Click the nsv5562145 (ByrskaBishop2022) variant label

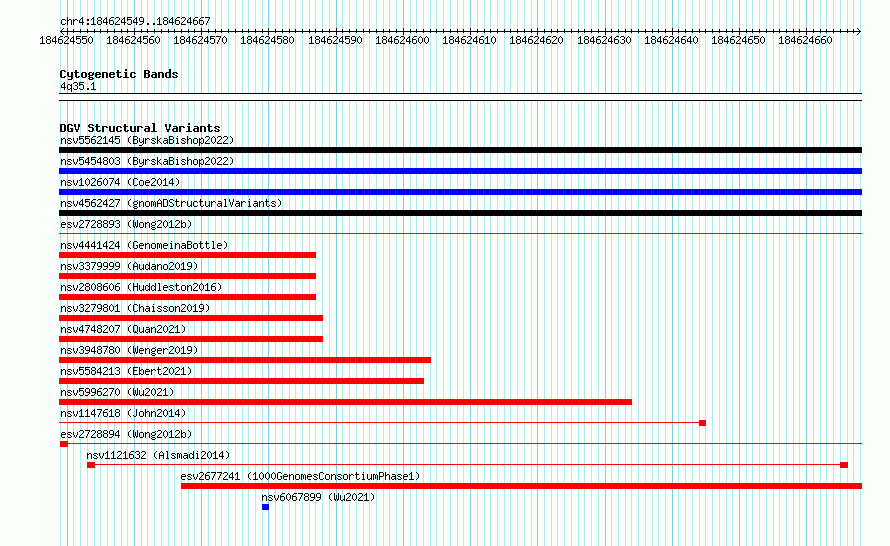[147, 140]
